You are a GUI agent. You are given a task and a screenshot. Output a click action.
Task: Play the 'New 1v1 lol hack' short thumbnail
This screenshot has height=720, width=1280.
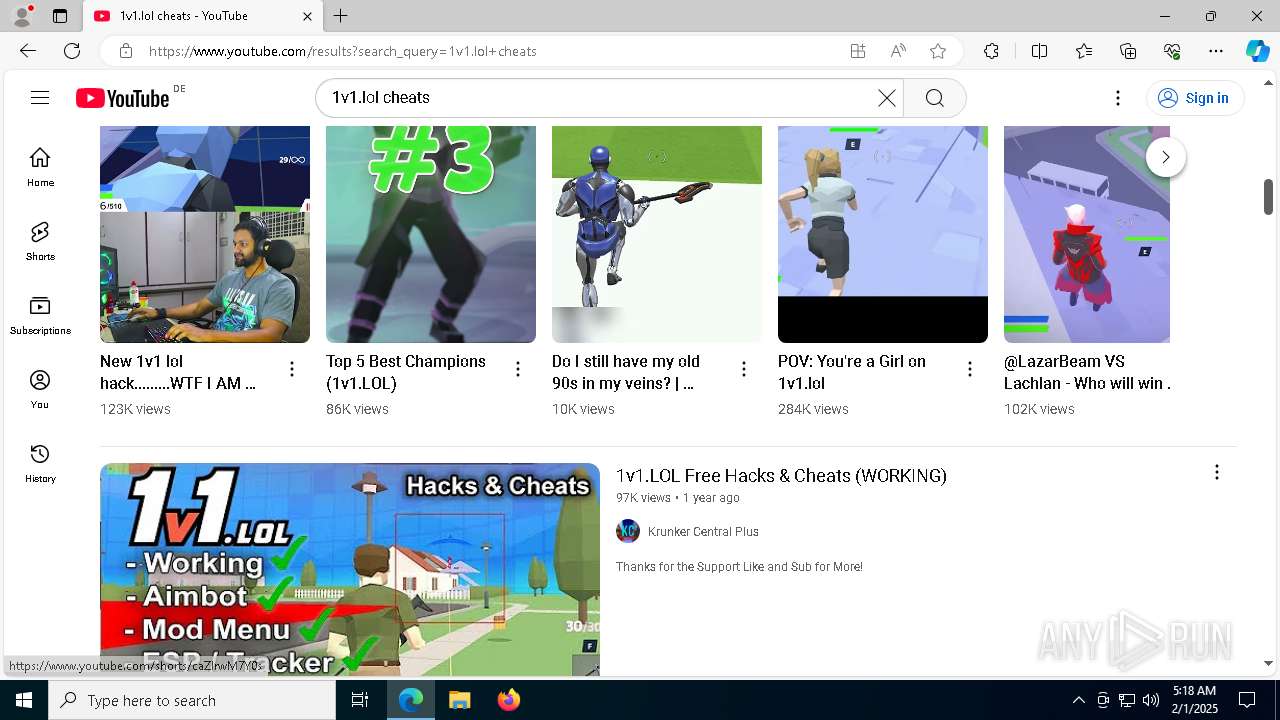pyautogui.click(x=205, y=234)
